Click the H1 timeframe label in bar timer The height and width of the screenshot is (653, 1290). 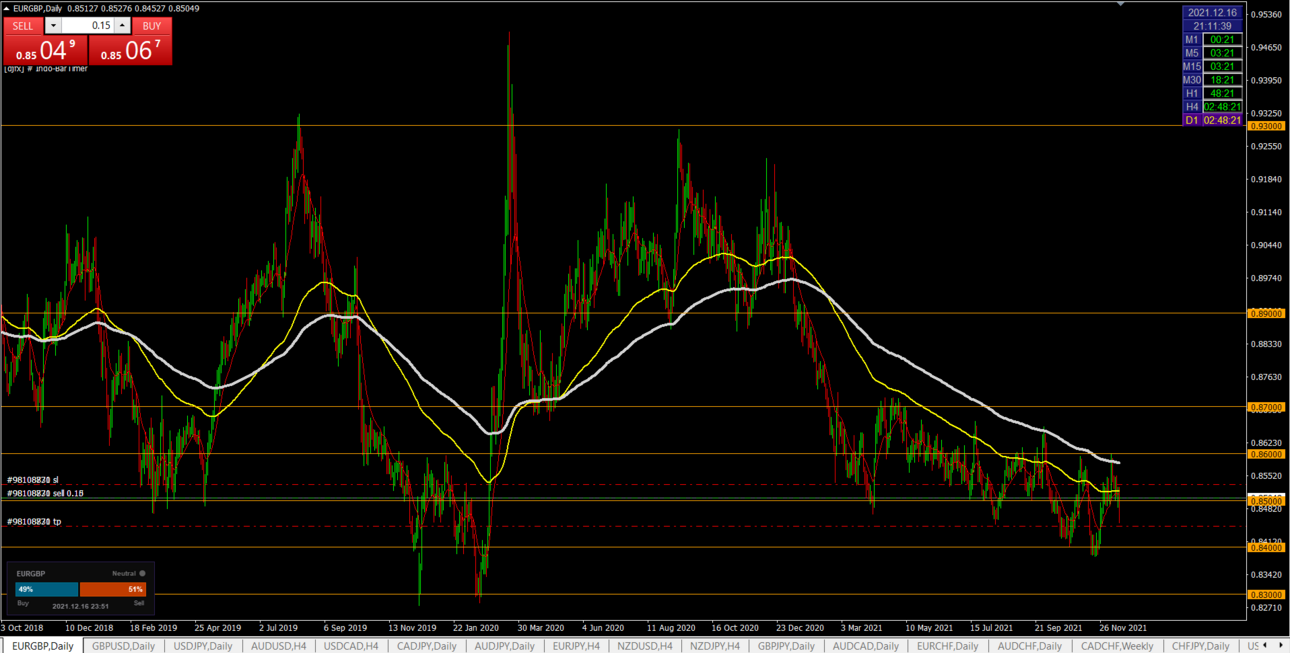pos(1191,93)
